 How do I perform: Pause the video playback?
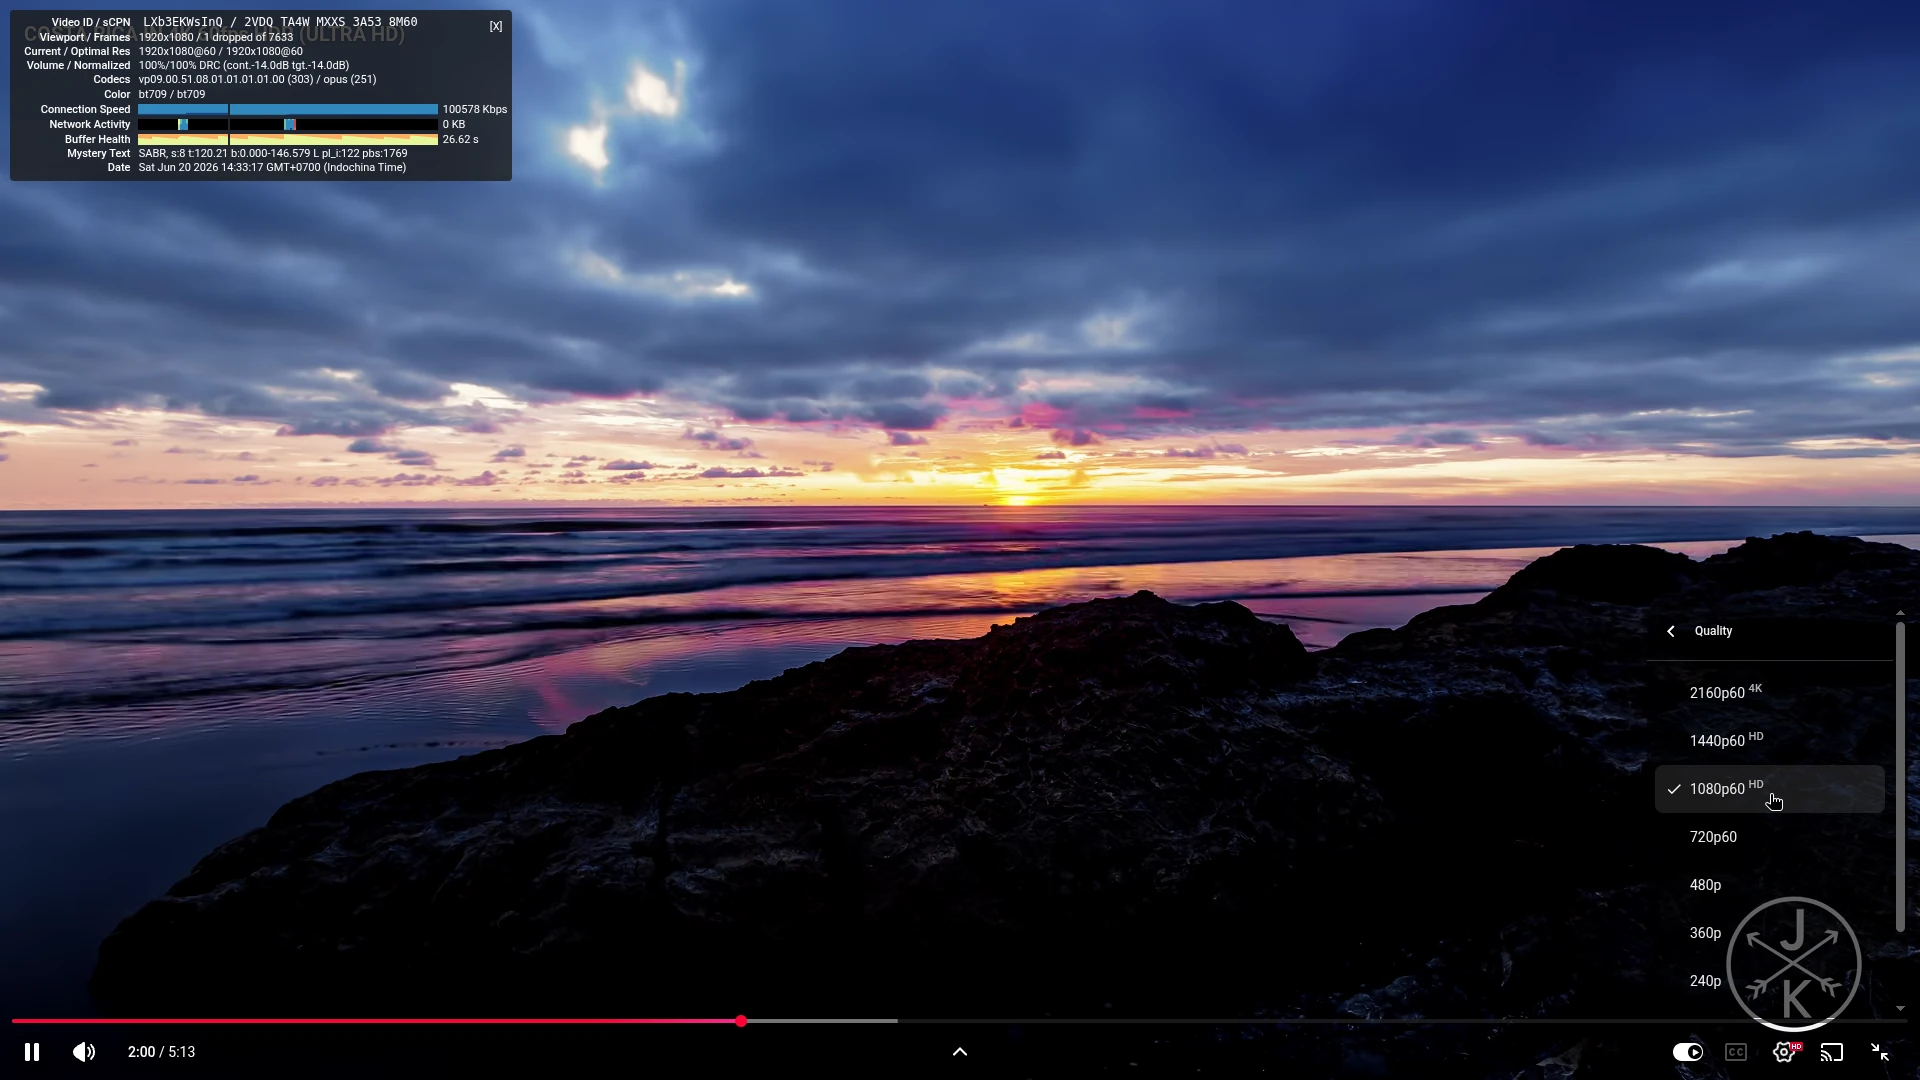[32, 1052]
